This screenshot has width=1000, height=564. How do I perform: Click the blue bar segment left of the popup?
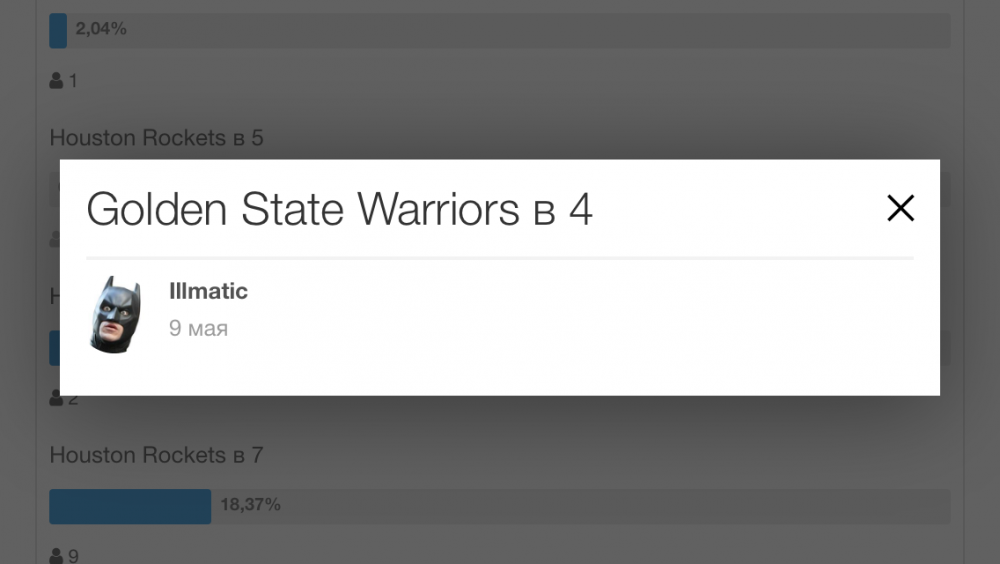(54, 348)
